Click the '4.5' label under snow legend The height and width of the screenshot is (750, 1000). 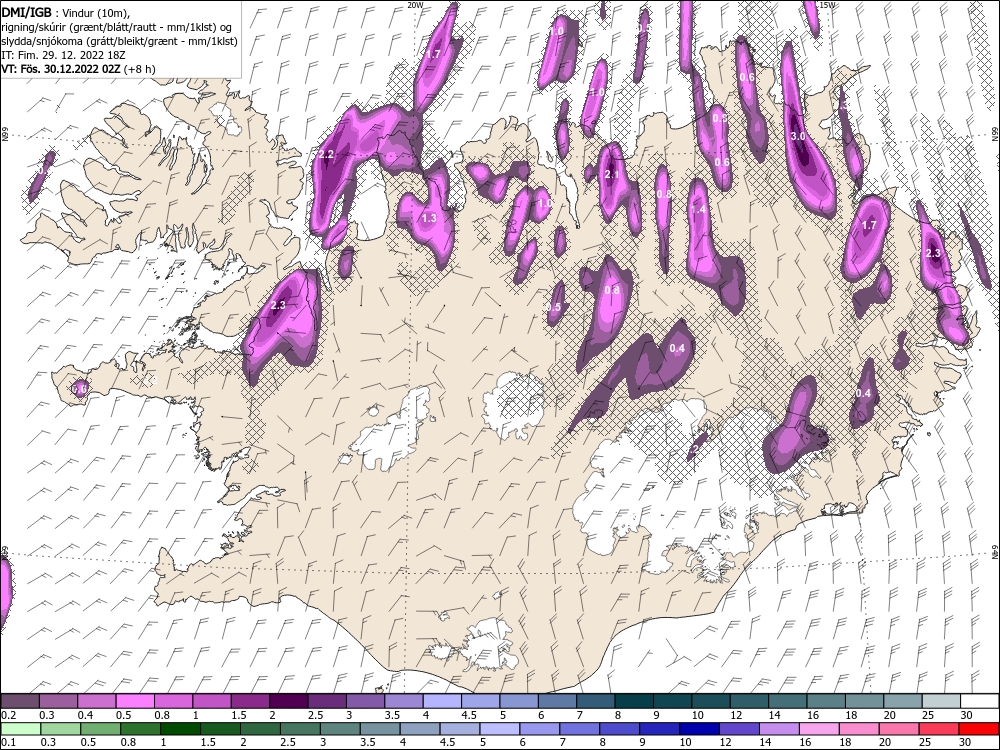click(469, 716)
